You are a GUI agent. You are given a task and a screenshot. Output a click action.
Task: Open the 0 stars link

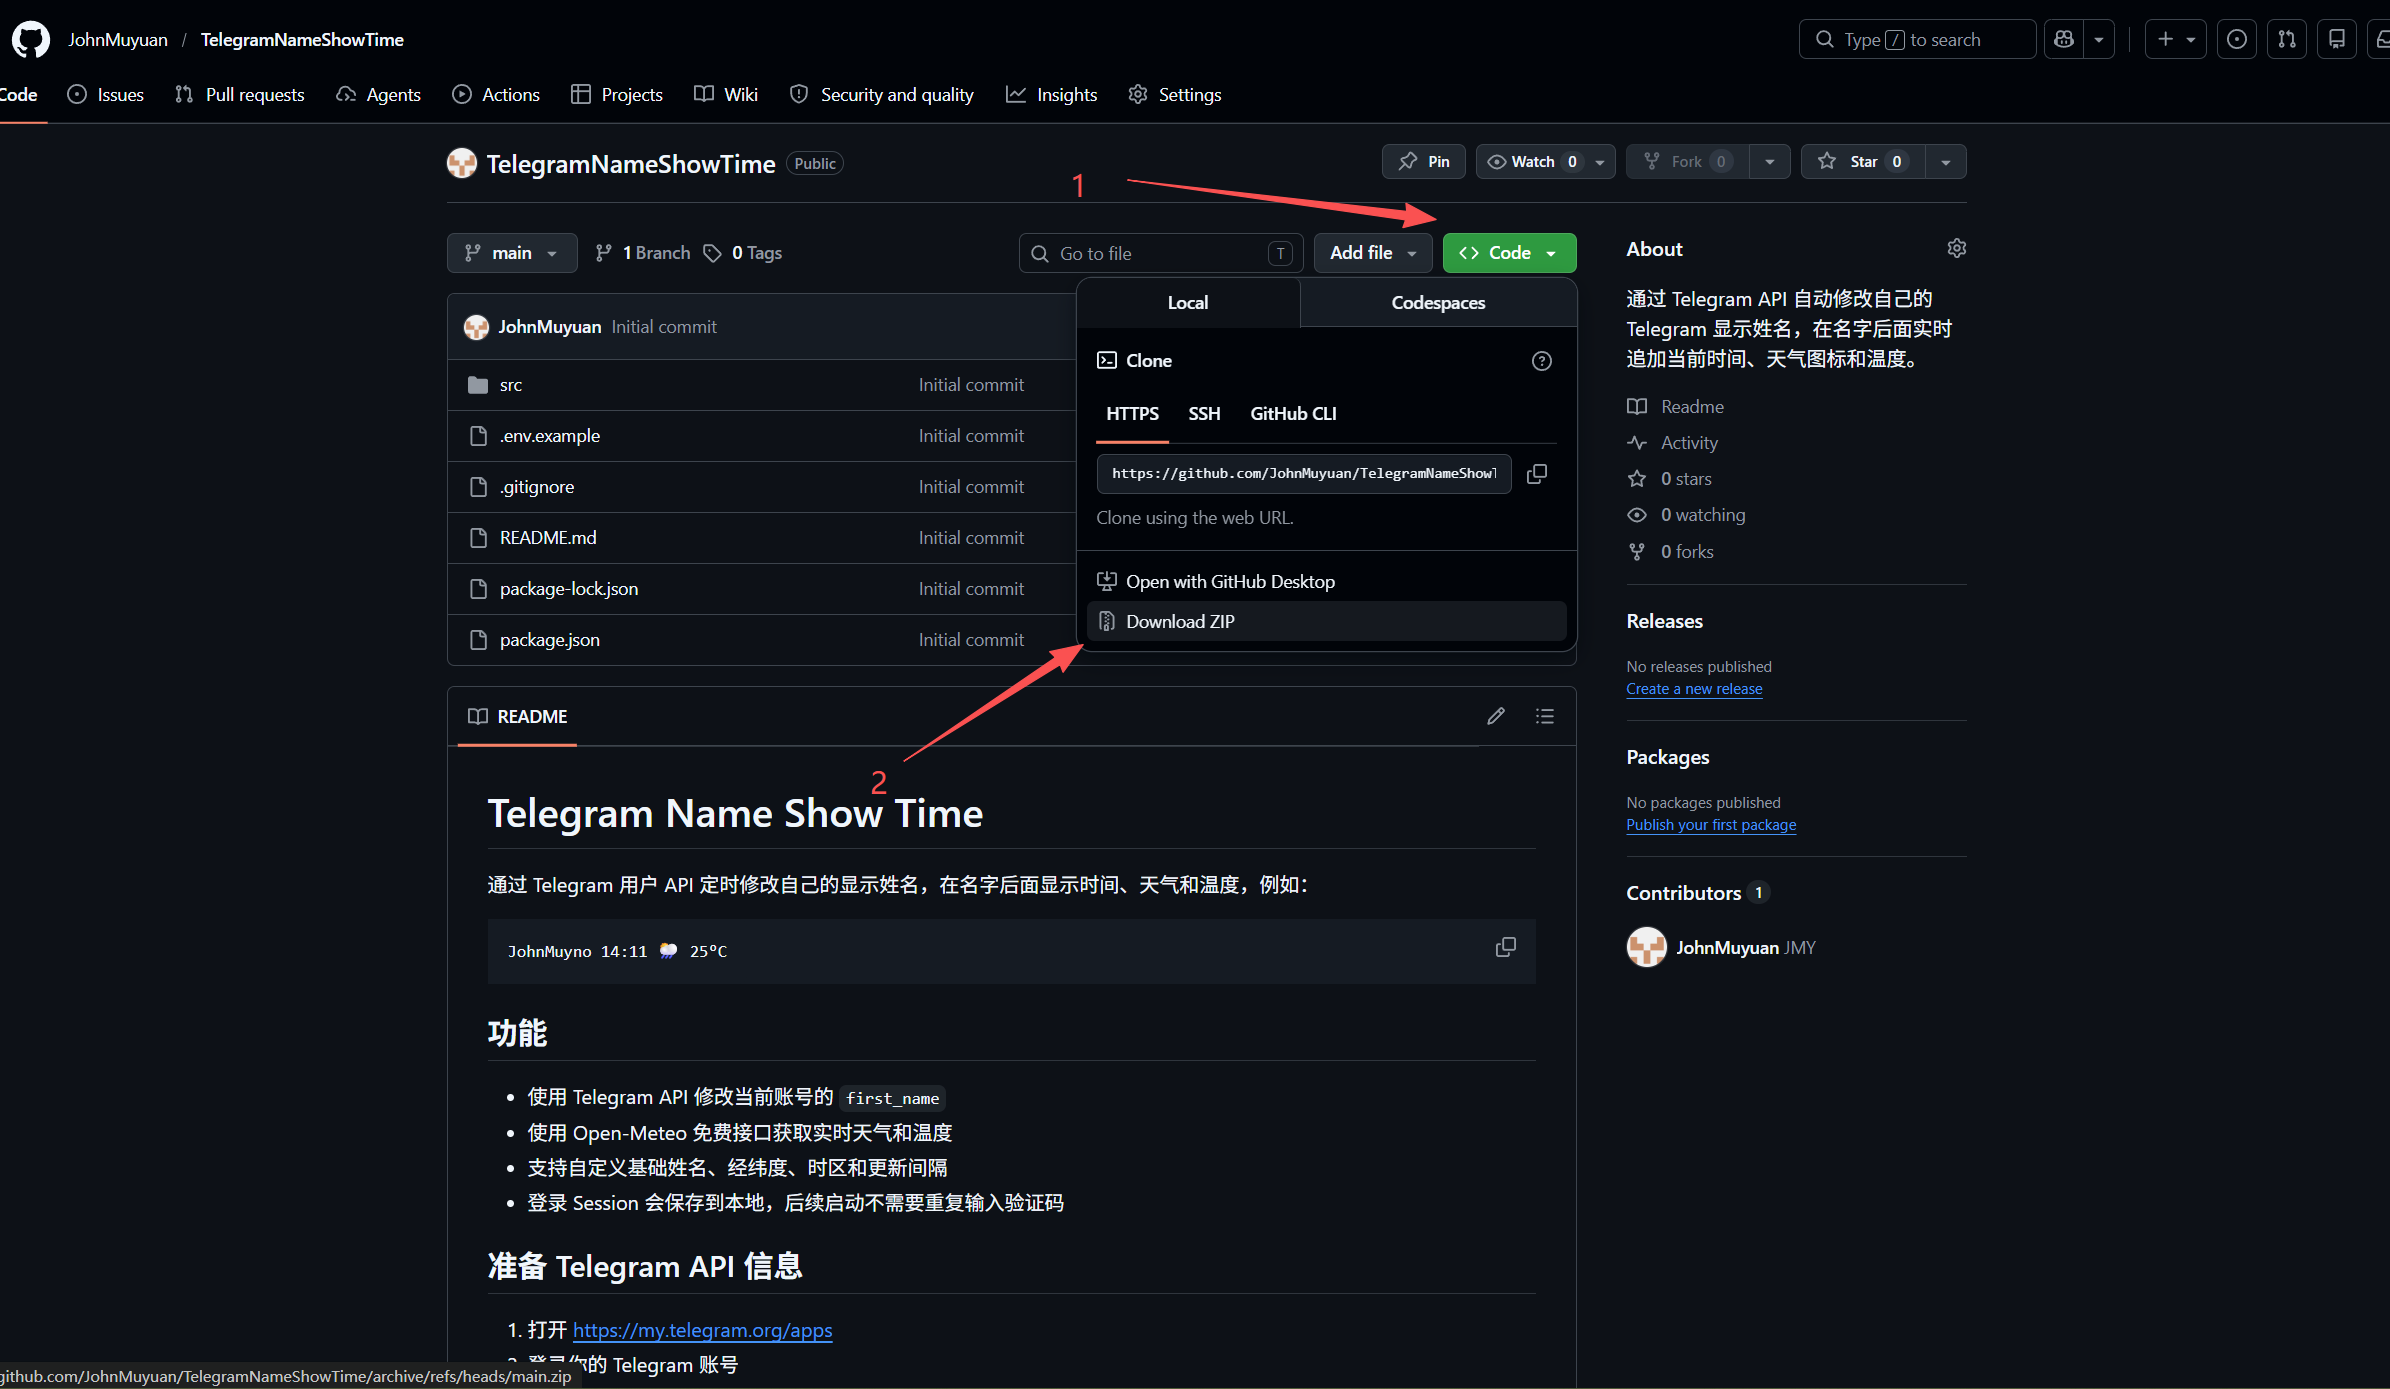coord(1670,479)
